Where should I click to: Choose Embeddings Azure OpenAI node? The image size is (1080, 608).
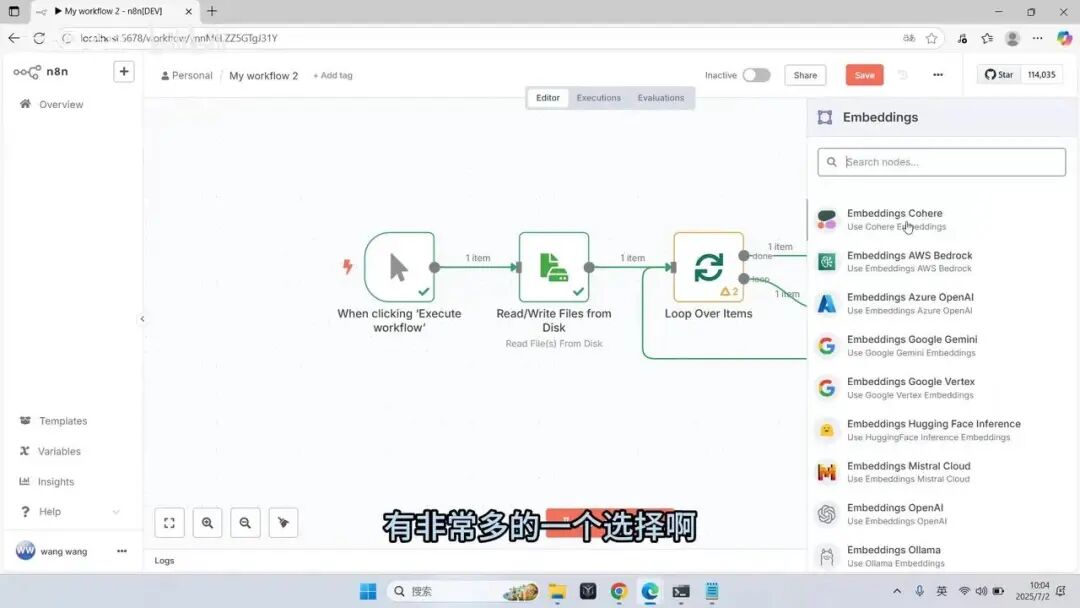tap(942, 304)
